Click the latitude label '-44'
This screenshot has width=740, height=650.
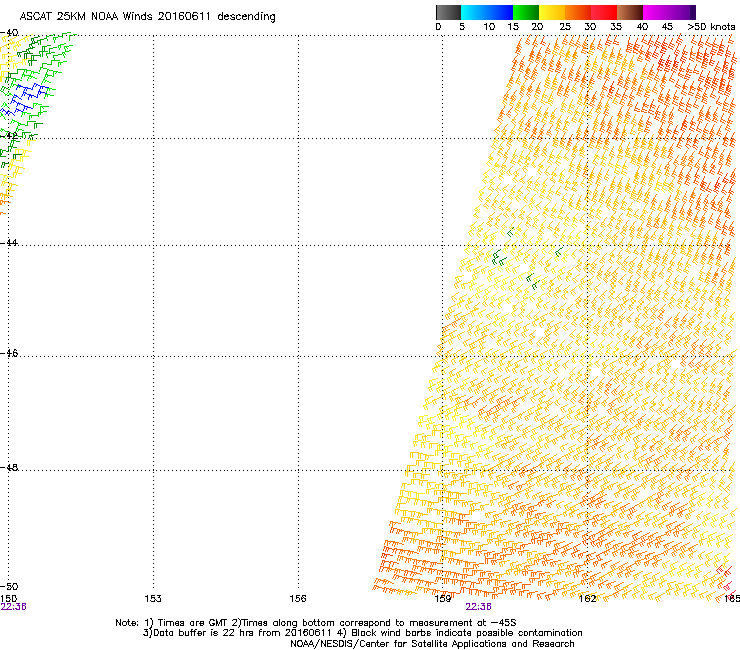click(x=9, y=243)
